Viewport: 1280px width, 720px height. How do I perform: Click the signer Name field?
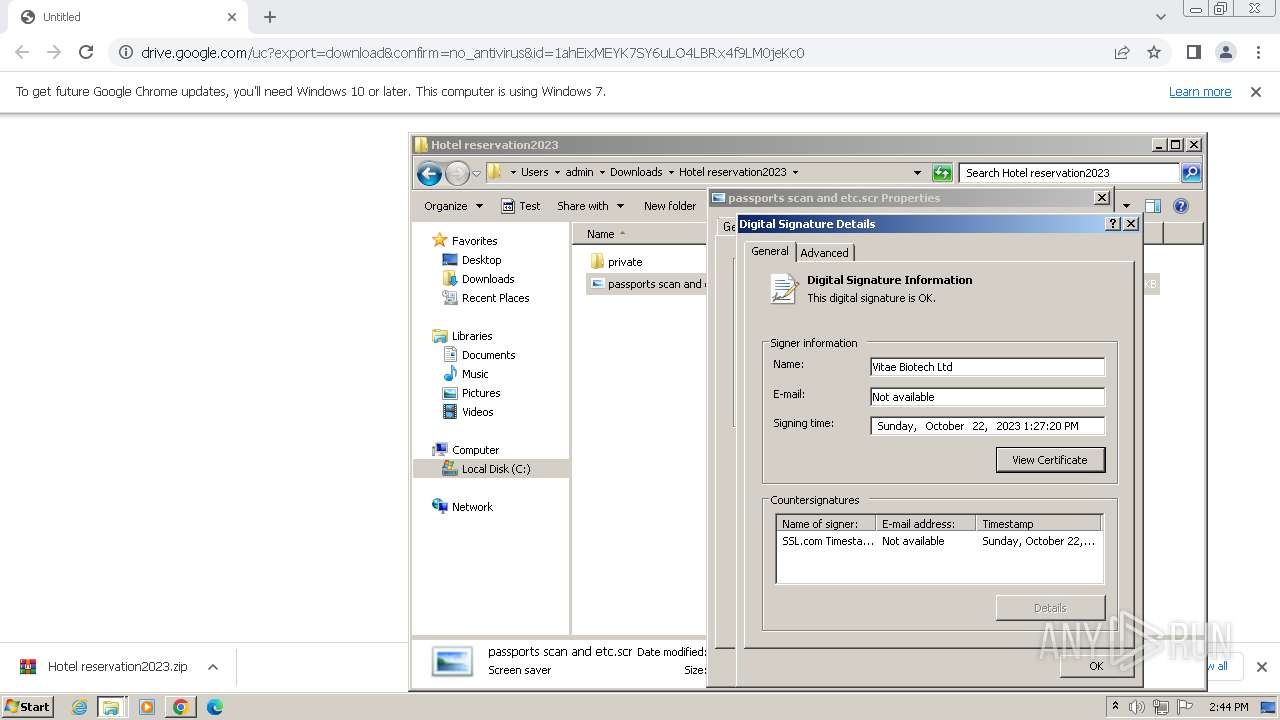988,367
